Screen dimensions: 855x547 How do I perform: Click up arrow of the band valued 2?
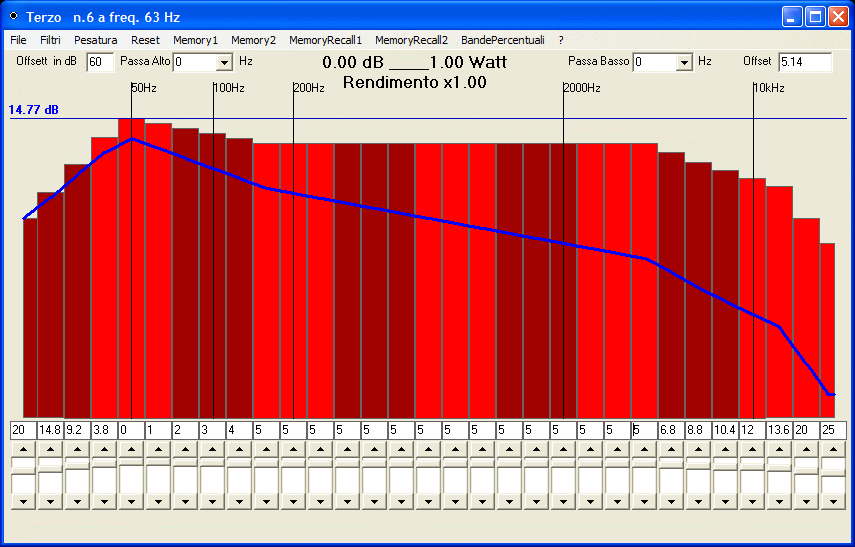click(x=185, y=449)
